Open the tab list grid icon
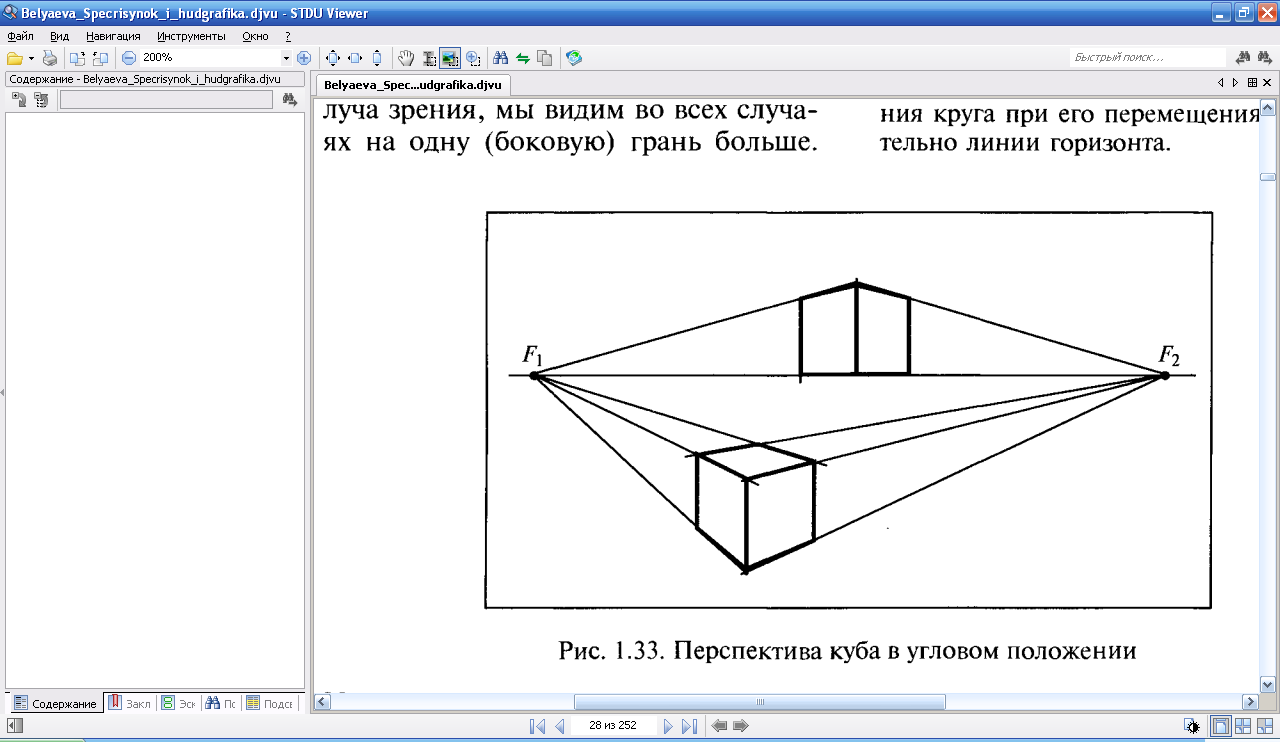The height and width of the screenshot is (742, 1280). coord(1252,83)
